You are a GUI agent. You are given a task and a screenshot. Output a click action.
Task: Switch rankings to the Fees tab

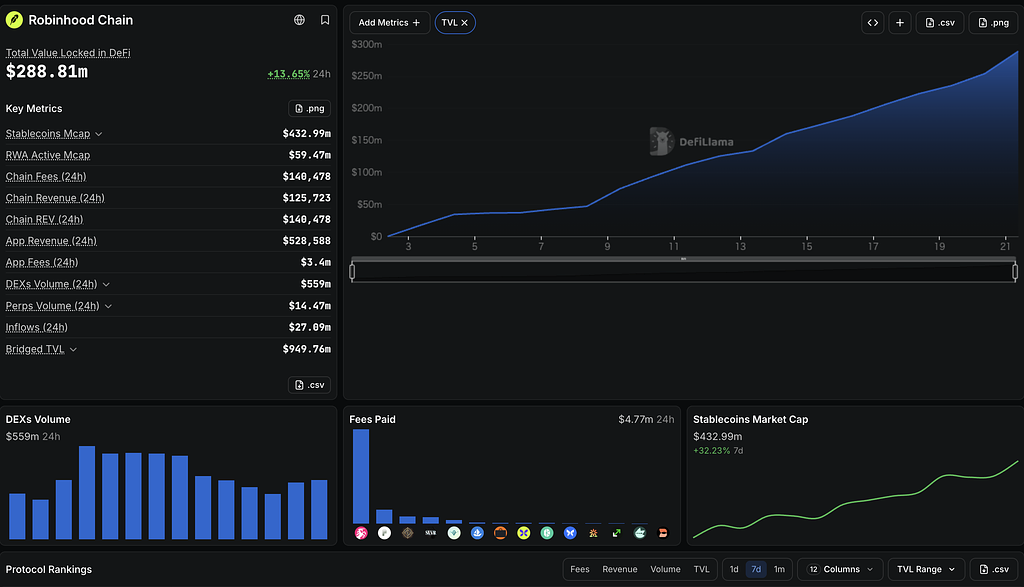(x=579, y=569)
